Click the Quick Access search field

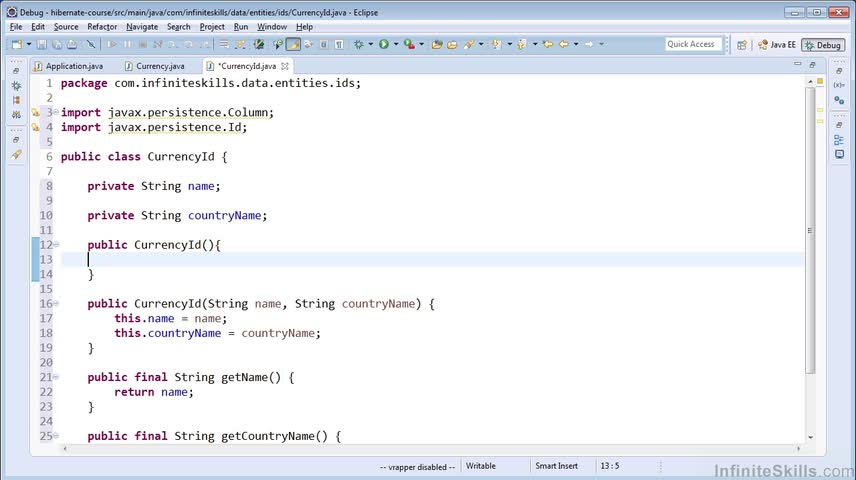[693, 44]
